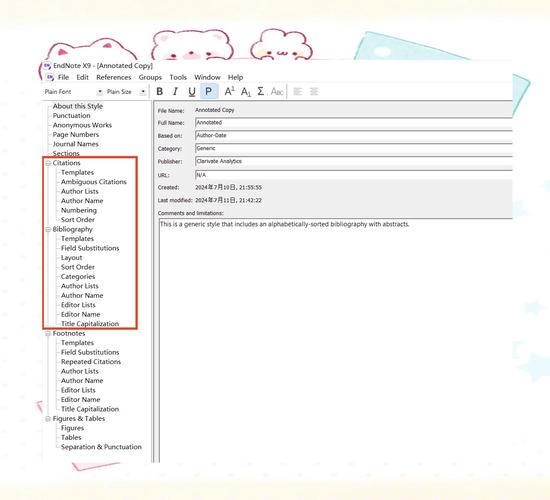550x500 pixels.
Task: Open Templates under Citations
Action: (x=78, y=172)
